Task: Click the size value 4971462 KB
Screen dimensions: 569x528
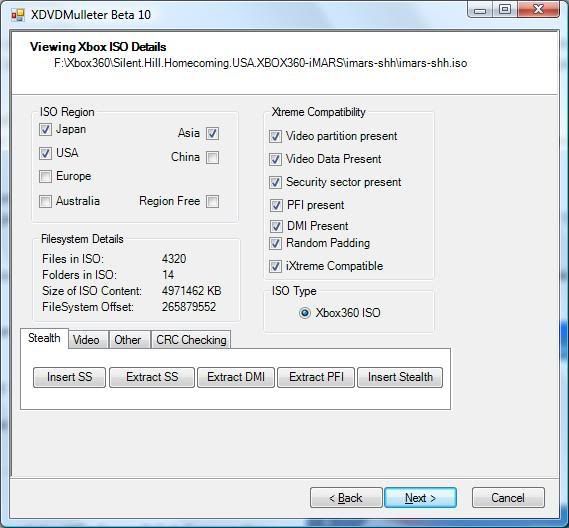Action: tap(192, 291)
